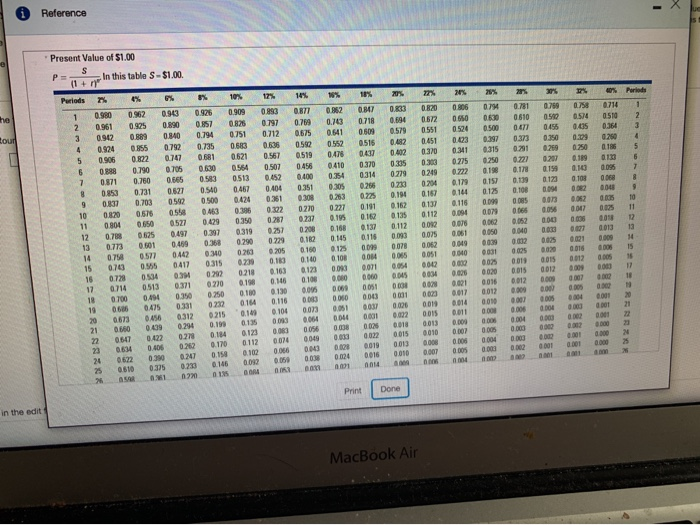Click value 0.322 in period 10, 12% column
This screenshot has height=525, width=700.
(275, 209)
